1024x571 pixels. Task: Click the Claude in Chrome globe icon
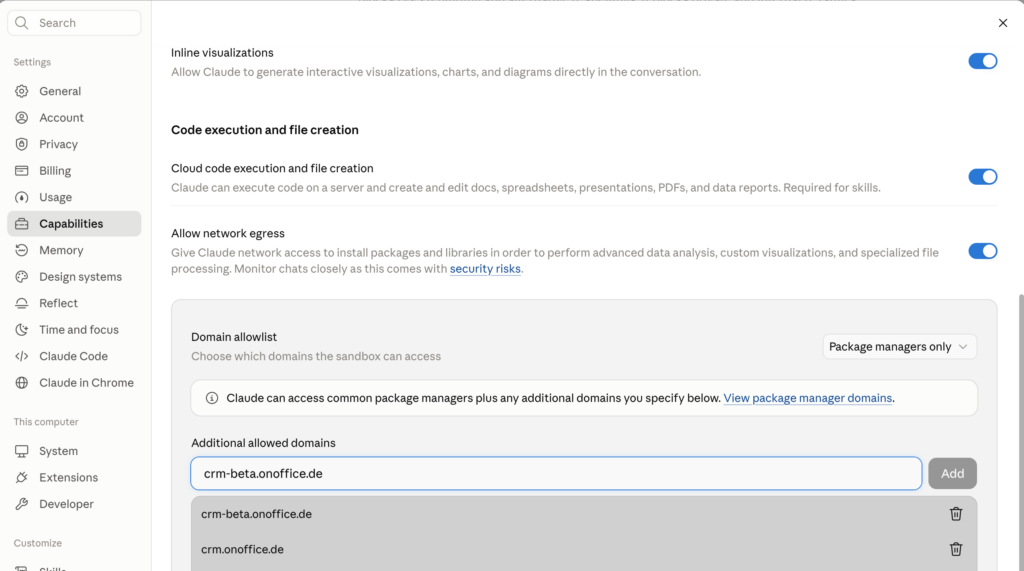pos(22,383)
